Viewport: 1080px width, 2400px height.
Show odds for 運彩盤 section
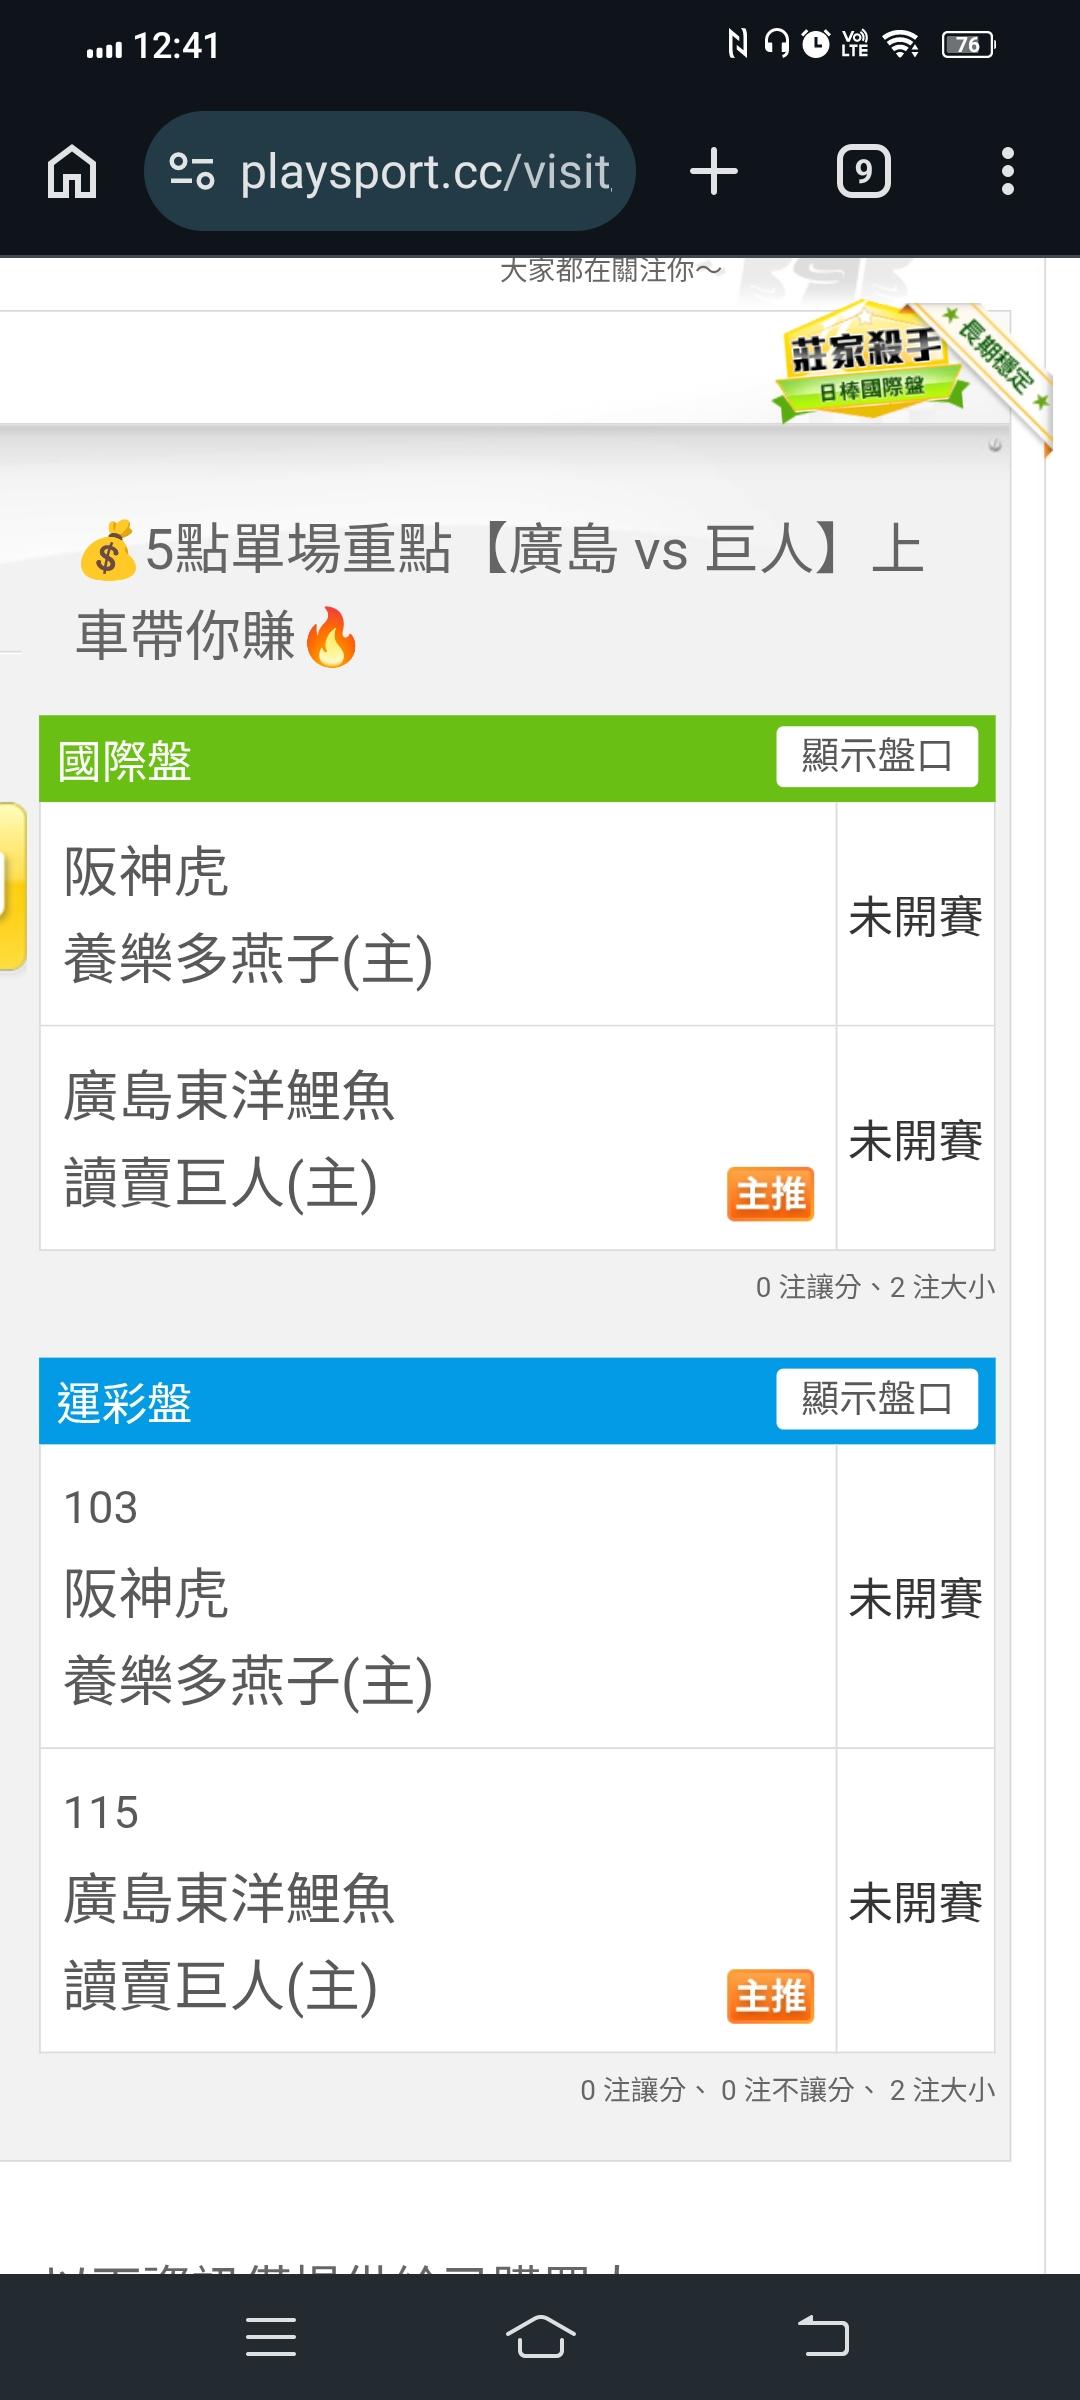click(x=876, y=1399)
